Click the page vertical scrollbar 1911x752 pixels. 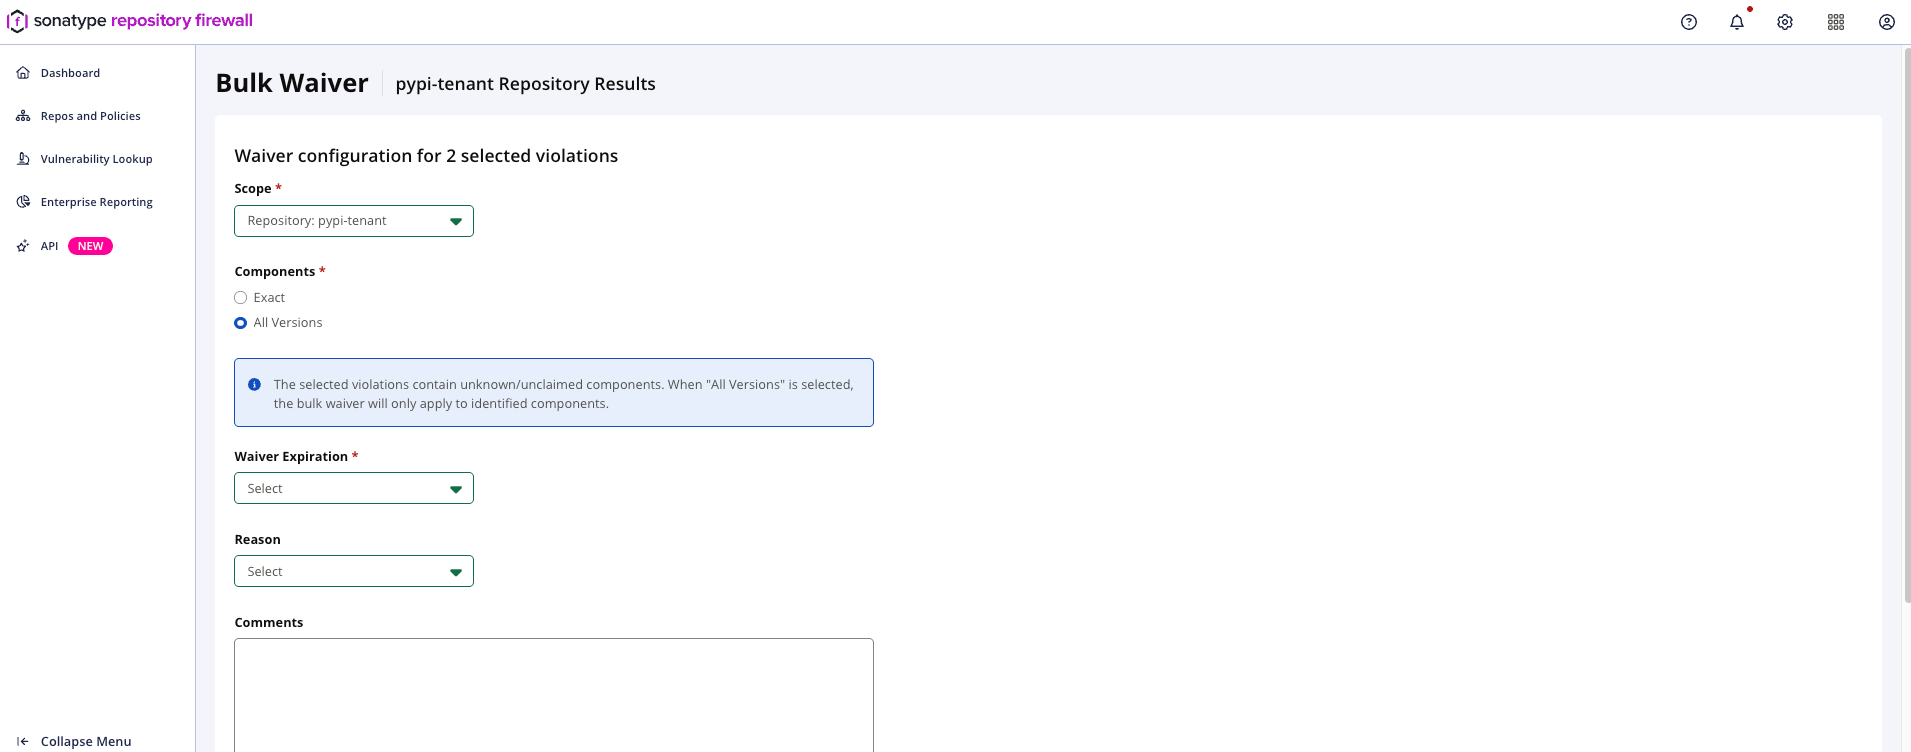(1907, 325)
